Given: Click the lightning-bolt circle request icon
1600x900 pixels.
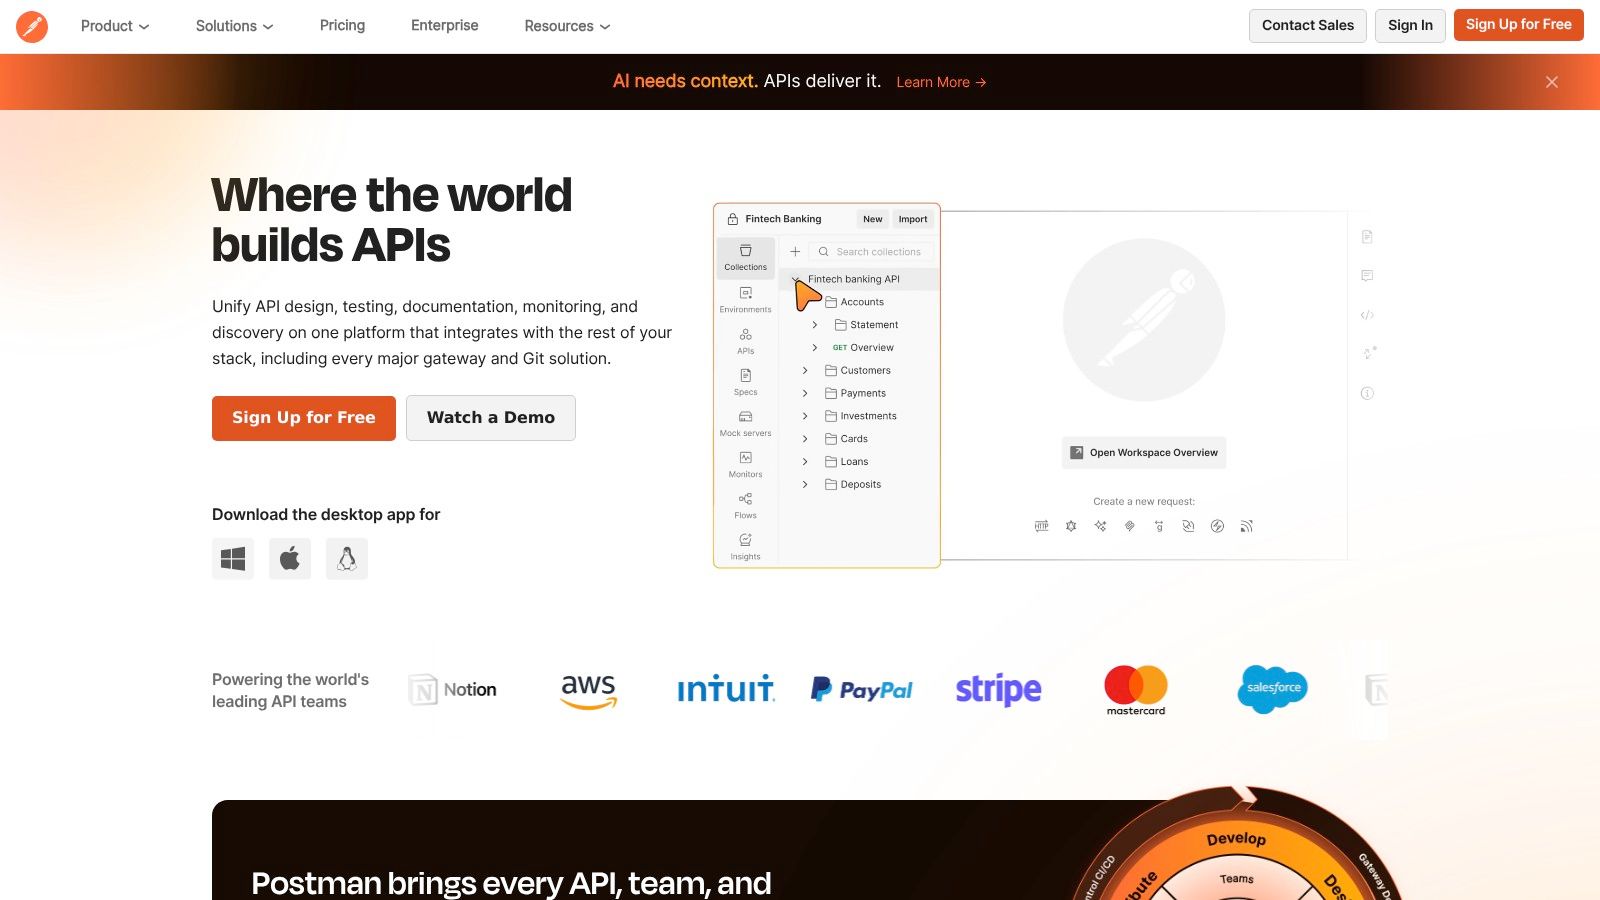Looking at the screenshot, I should pos(1217,526).
